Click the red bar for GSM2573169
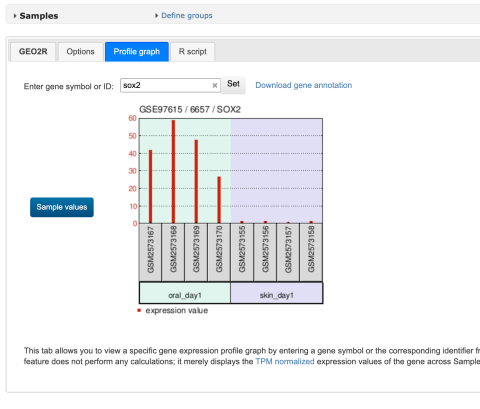Image resolution: width=480 pixels, height=409 pixels. coord(196,181)
